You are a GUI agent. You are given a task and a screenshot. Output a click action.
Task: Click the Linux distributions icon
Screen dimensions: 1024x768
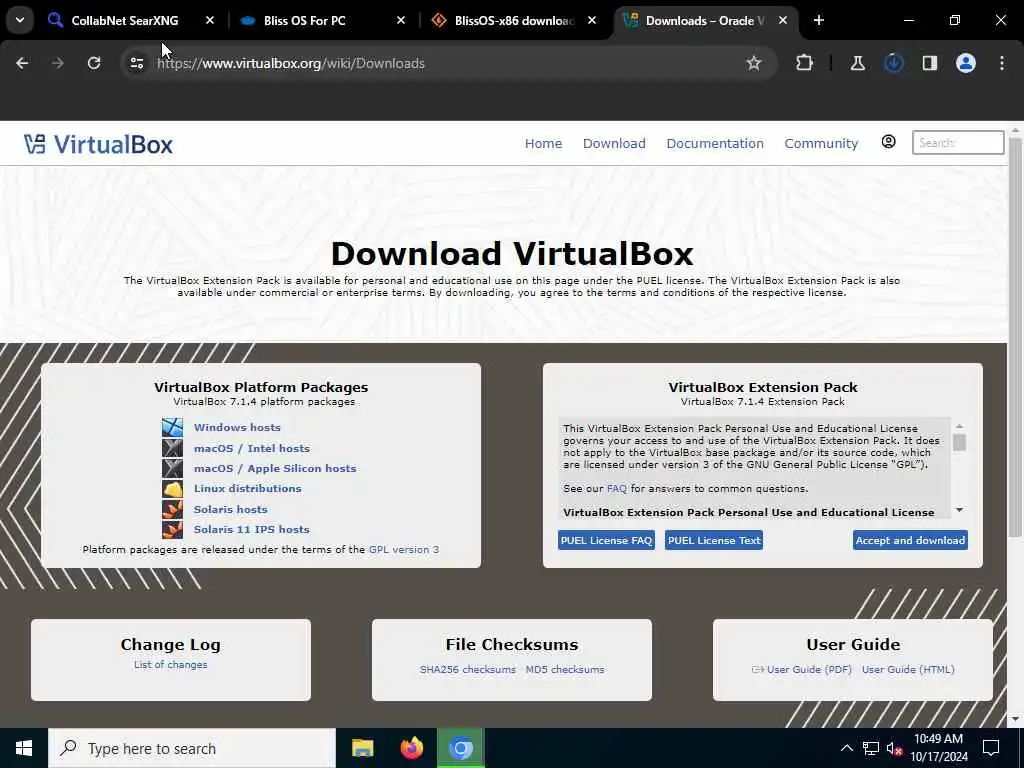(172, 488)
